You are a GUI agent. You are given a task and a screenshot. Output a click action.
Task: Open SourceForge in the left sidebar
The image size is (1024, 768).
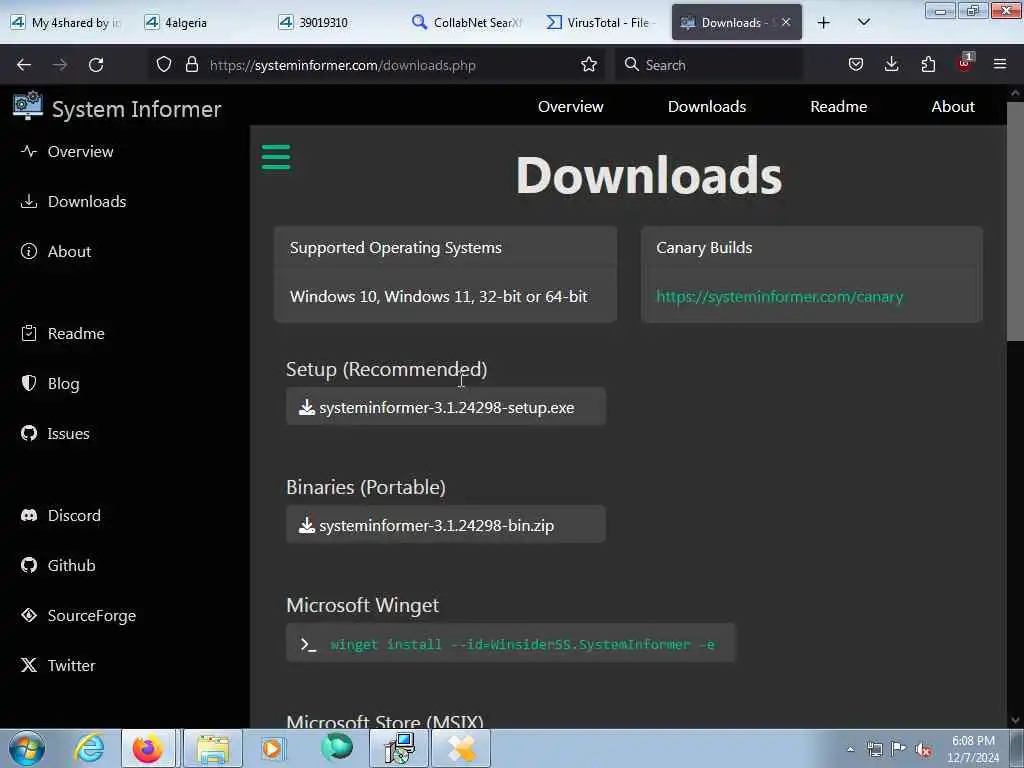[78, 615]
